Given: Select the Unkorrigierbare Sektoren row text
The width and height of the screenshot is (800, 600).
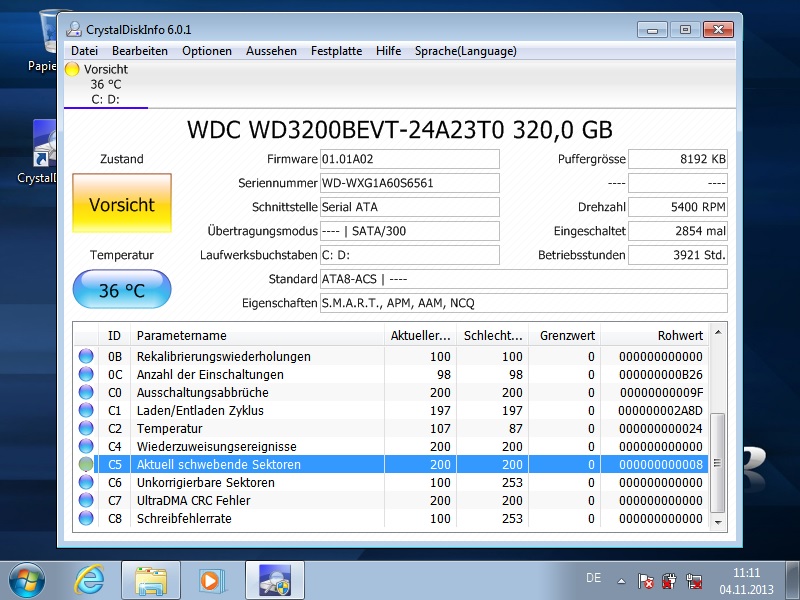Looking at the screenshot, I should (x=206, y=482).
